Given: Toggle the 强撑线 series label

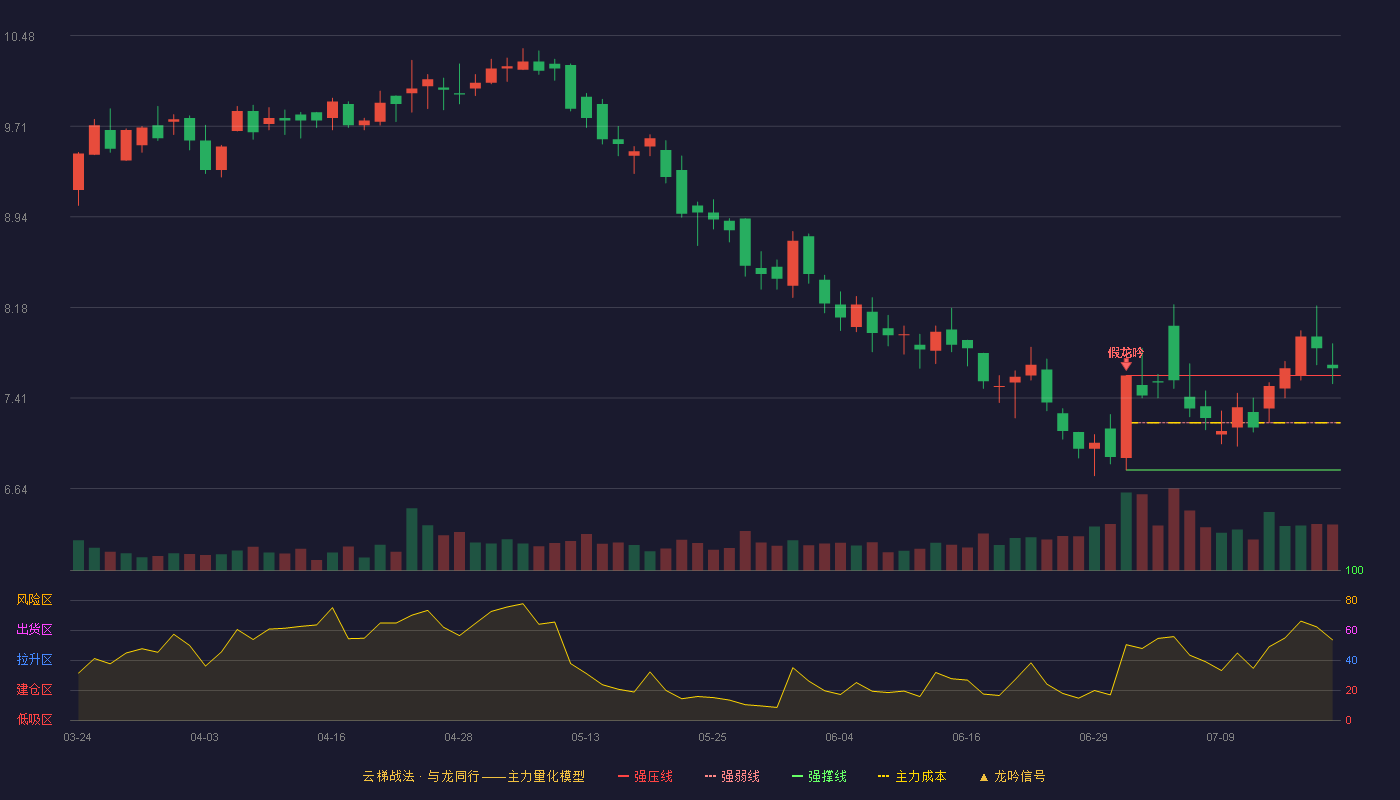Looking at the screenshot, I should (827, 776).
